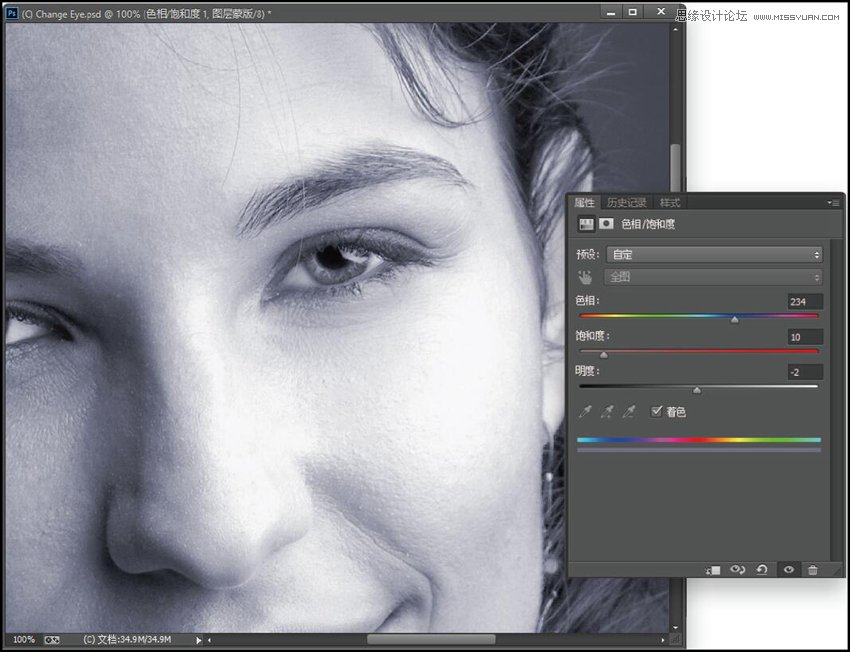Viewport: 850px width, 652px height.
Task: Switch to the 样式 (Styles) tab
Action: tap(669, 202)
